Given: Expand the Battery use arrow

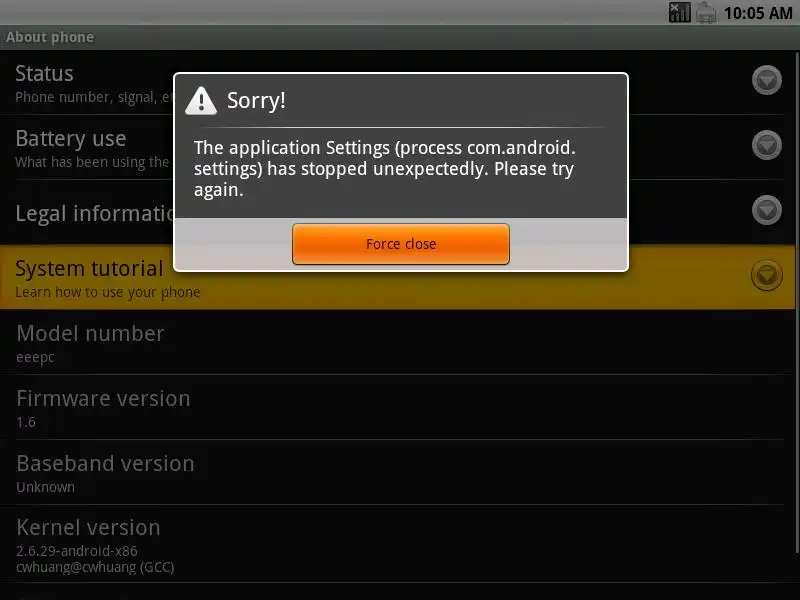Looking at the screenshot, I should [766, 145].
